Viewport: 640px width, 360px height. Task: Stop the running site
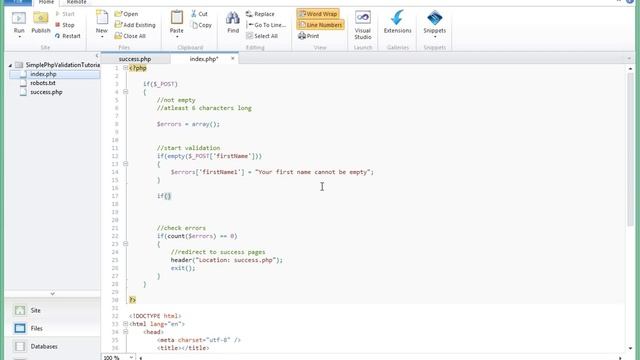pos(65,25)
